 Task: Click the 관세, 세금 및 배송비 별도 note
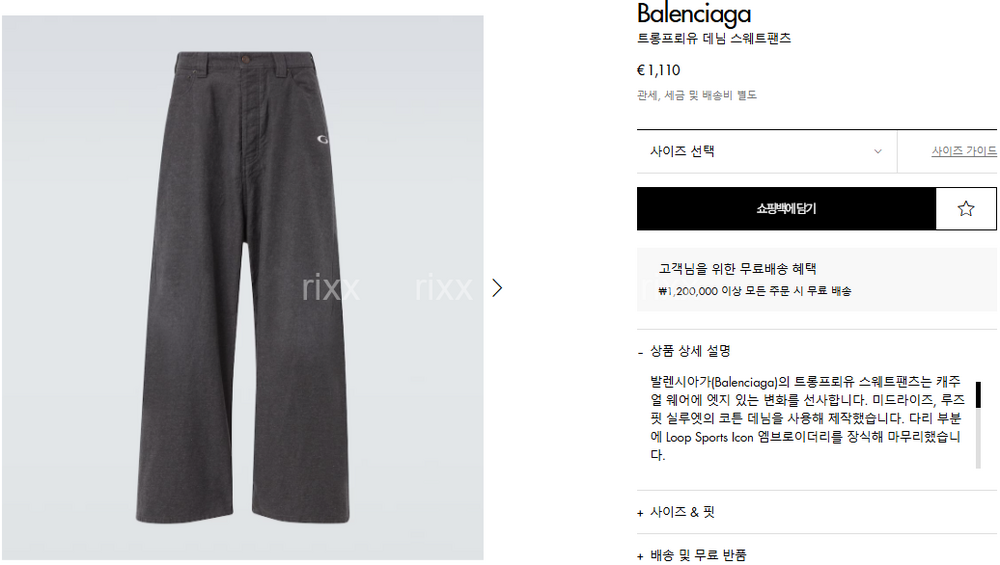(x=696, y=95)
